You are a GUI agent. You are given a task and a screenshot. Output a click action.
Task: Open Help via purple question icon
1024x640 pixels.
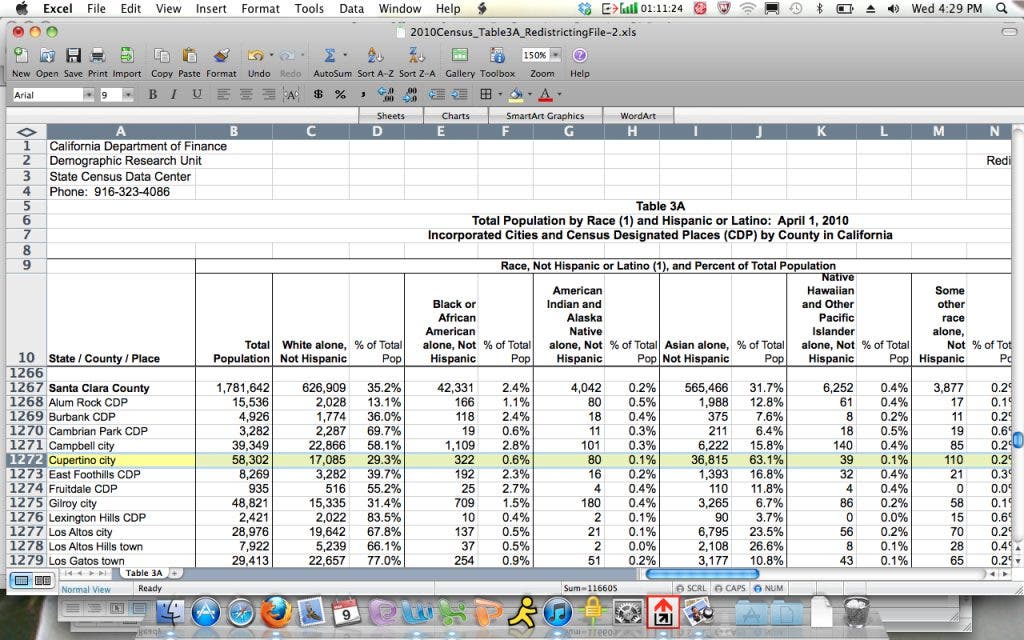click(579, 56)
